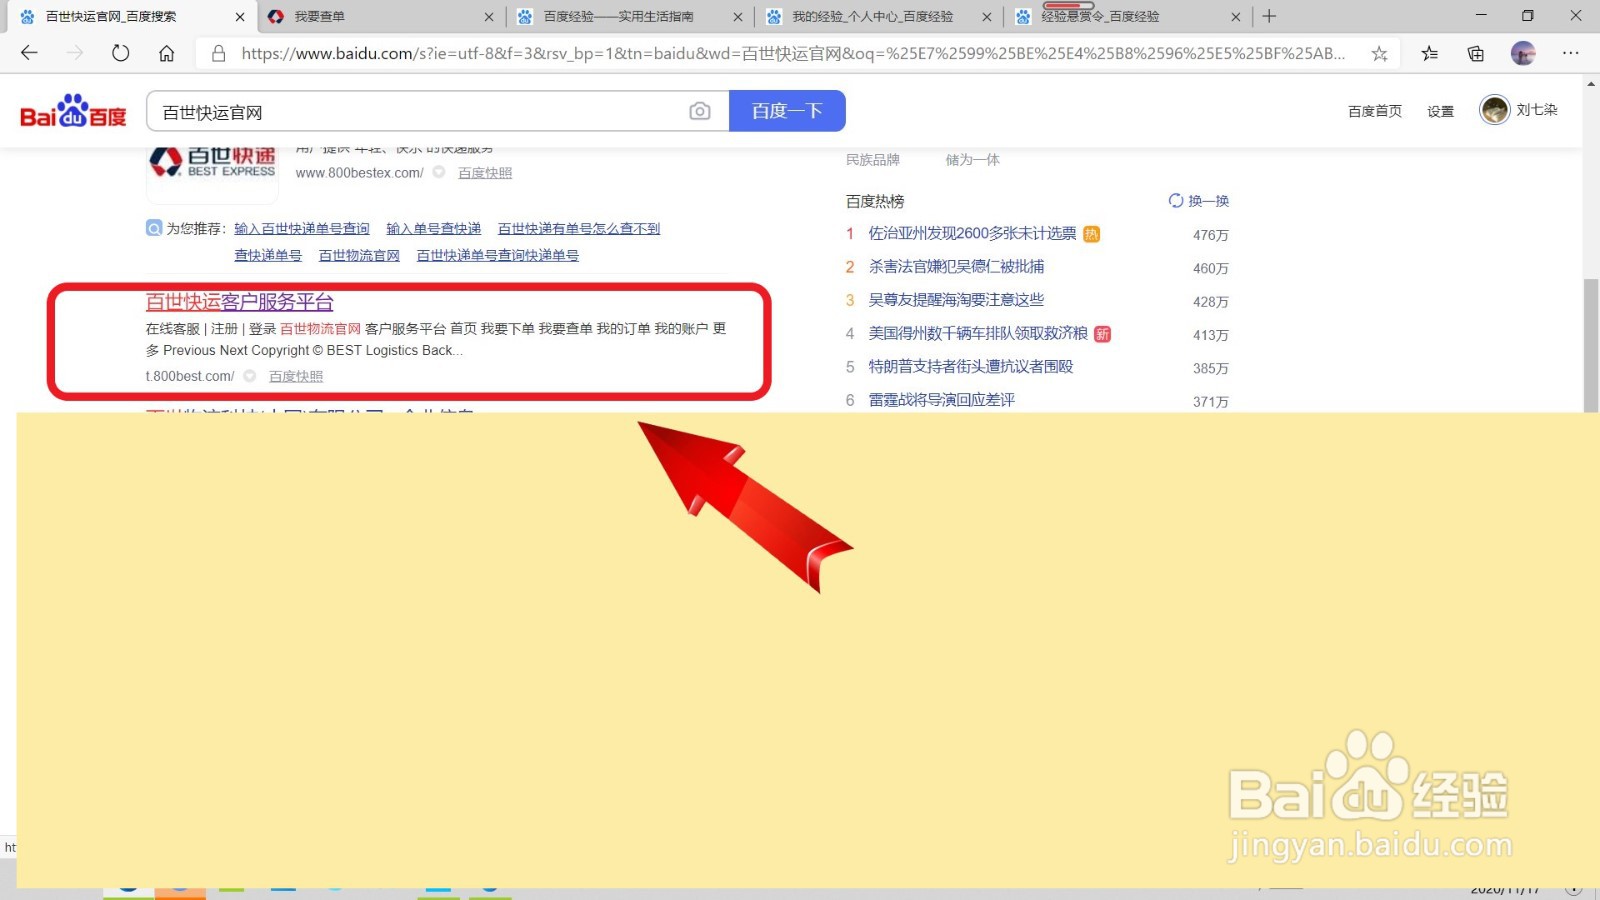Viewport: 1600px width, 900px height.
Task: Close the 百度经验——实用生活指南 tab
Action: pos(738,16)
